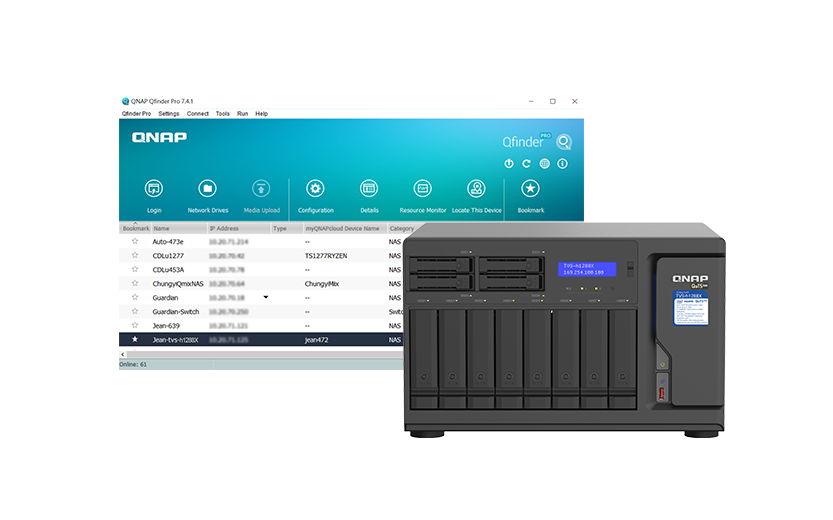The height and width of the screenshot is (520, 833).
Task: Click the globe language icon
Action: coord(545,163)
